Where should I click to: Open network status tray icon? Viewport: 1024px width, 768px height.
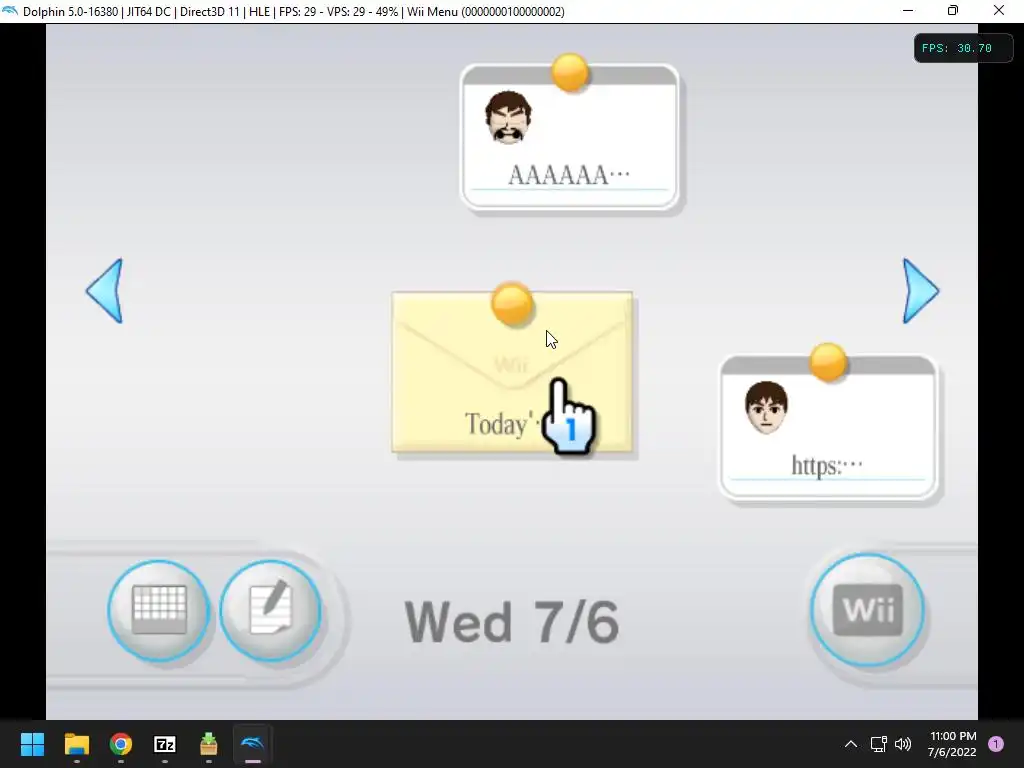(x=878, y=744)
